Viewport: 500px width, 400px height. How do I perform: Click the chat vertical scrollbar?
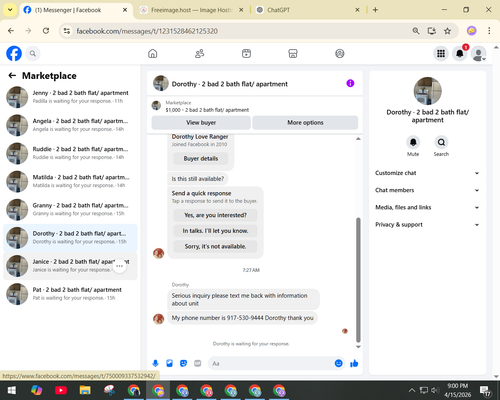(x=358, y=280)
